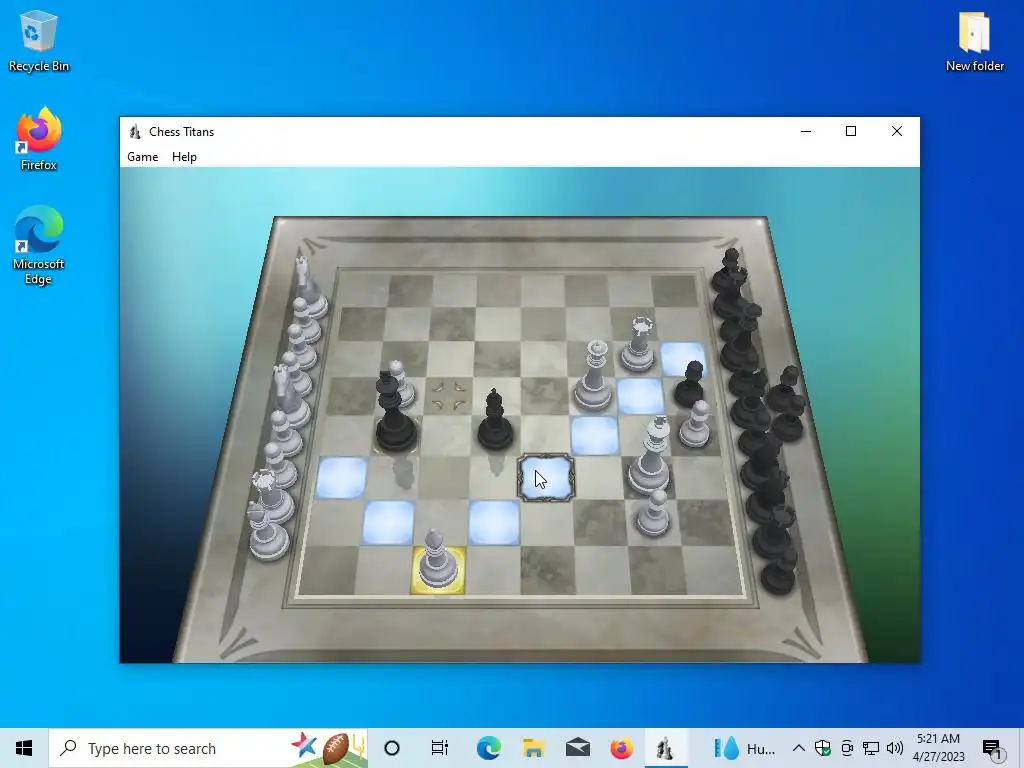Open the notification center icon

coord(992,748)
